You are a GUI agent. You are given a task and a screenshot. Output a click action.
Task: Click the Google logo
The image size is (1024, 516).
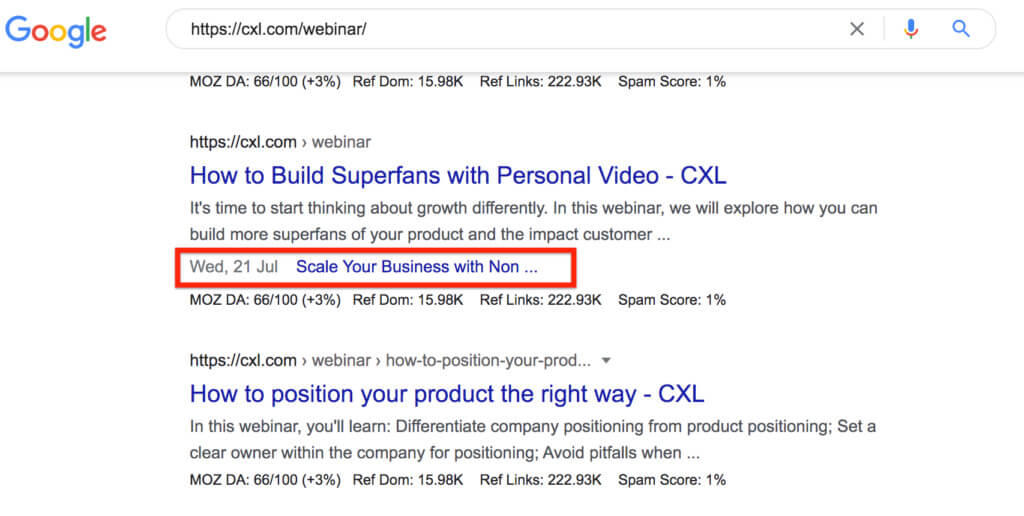[x=56, y=31]
